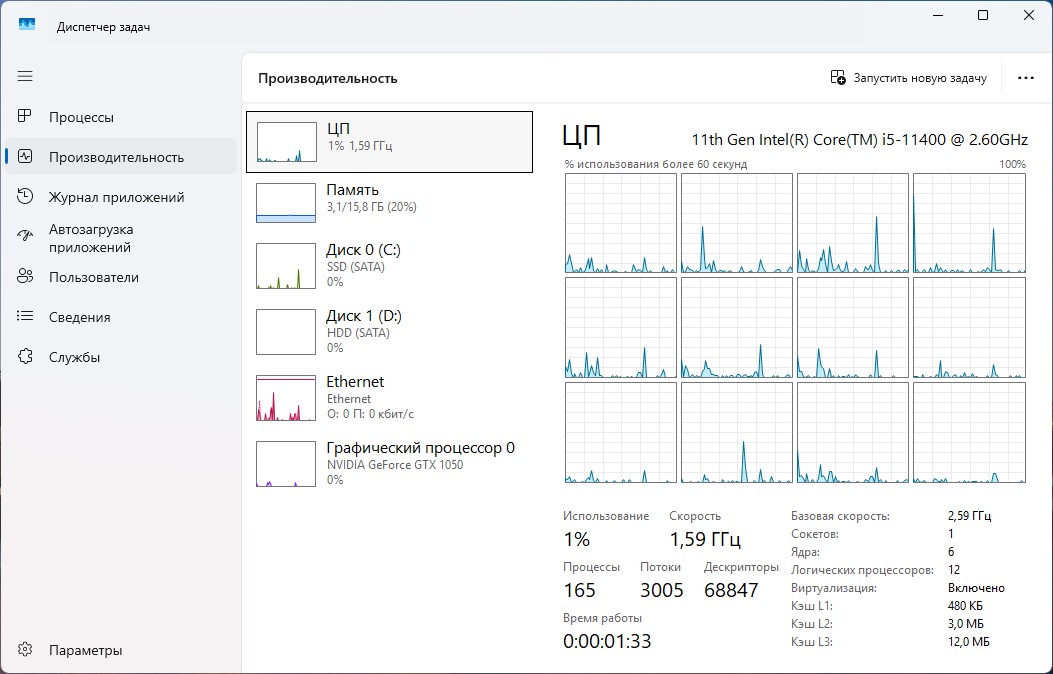Screen dimensions: 1053x674
Task: Click the Потоки count 3005
Action: [x=661, y=590]
